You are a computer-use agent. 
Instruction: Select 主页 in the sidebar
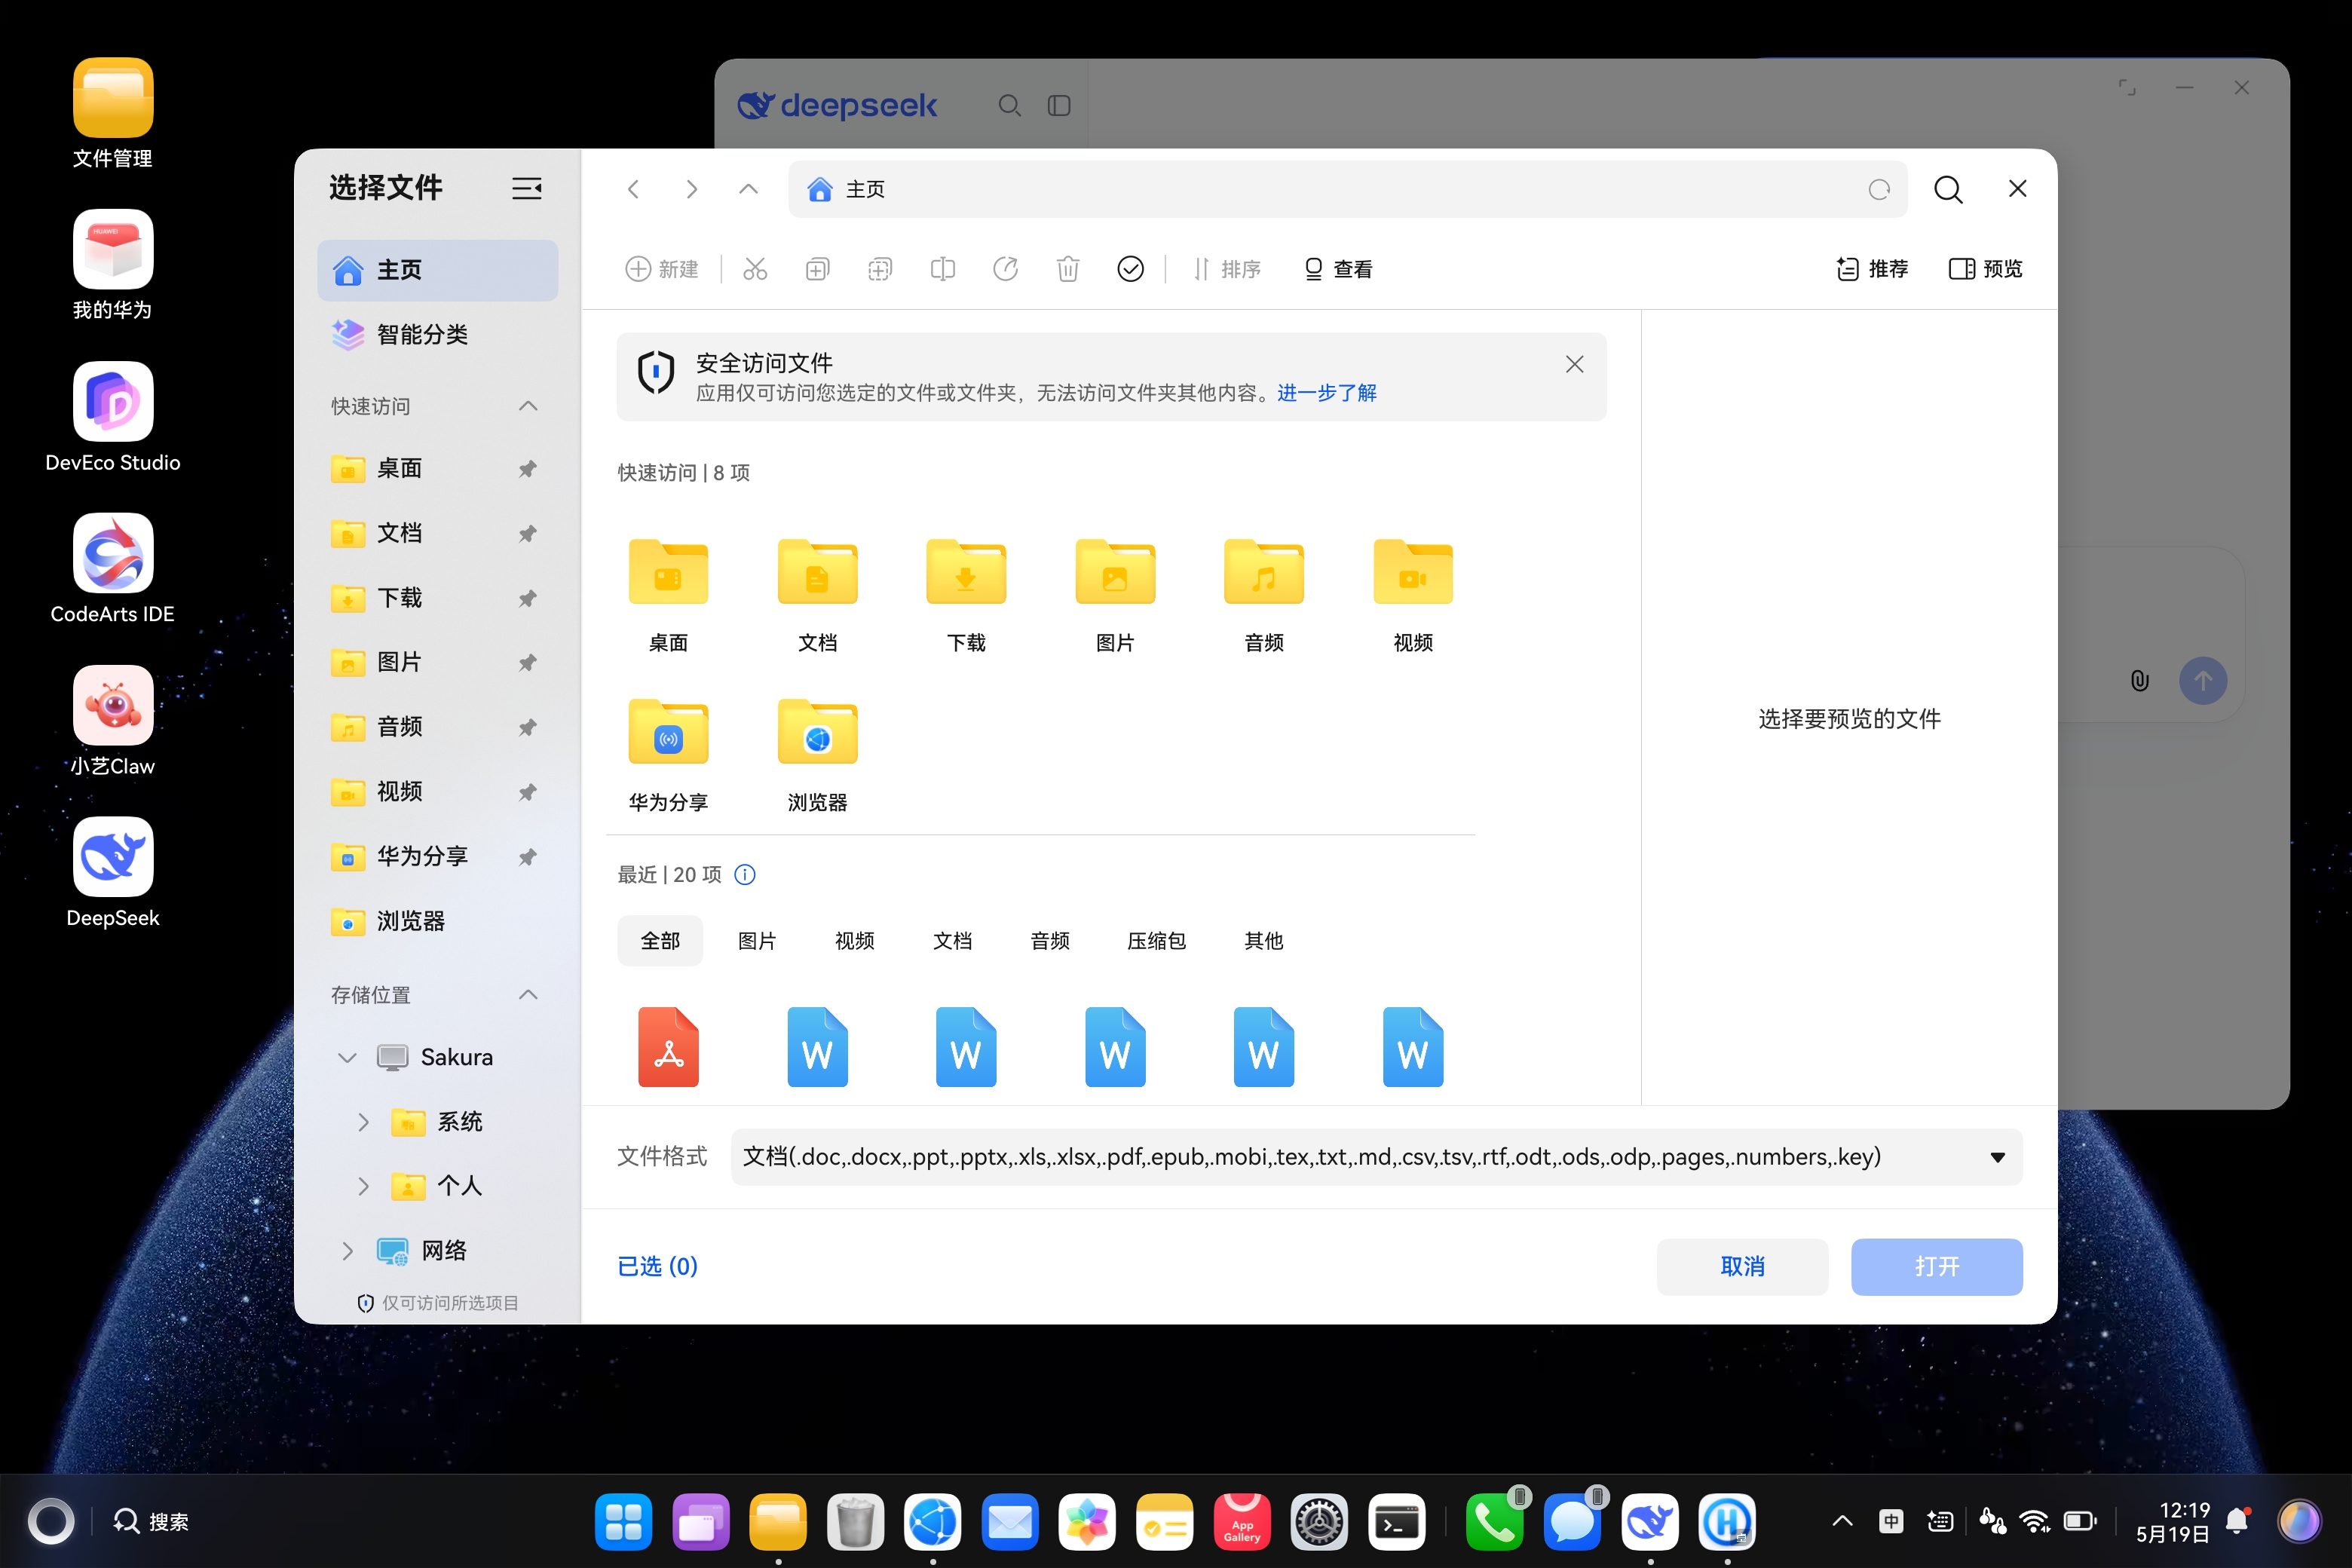click(437, 270)
